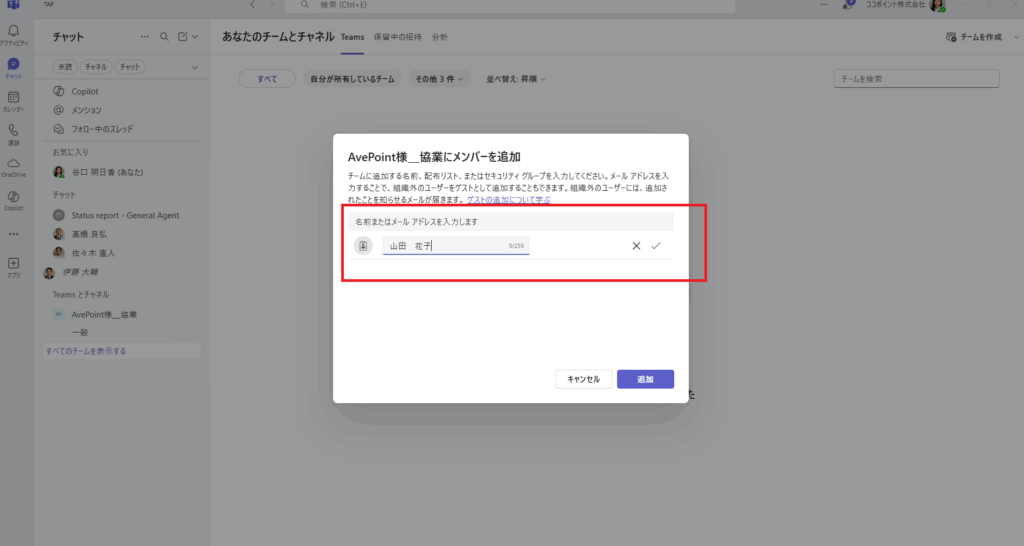
Task: Toggle the チャネル filter chip
Action: click(x=96, y=67)
